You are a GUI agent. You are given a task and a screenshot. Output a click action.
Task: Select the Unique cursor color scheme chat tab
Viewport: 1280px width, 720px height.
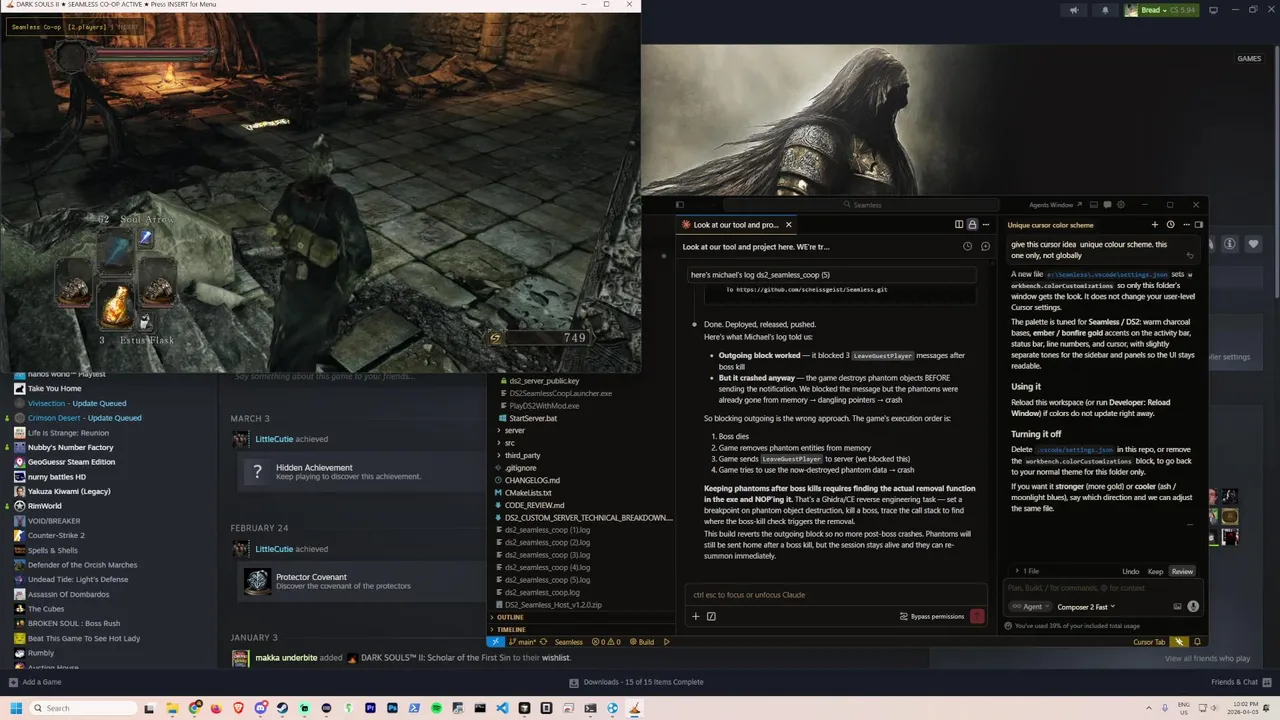click(x=1050, y=225)
